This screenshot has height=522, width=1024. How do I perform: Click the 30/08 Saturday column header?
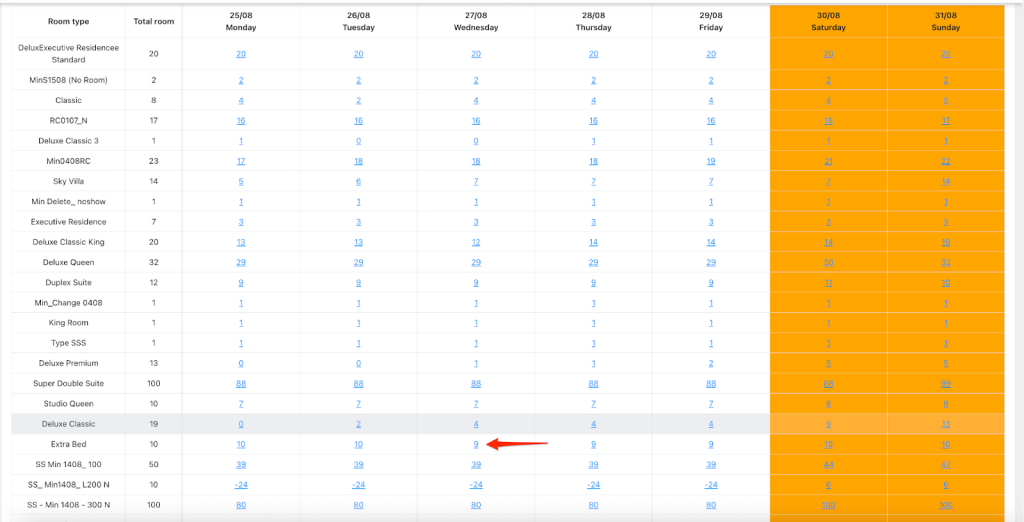[x=828, y=22]
